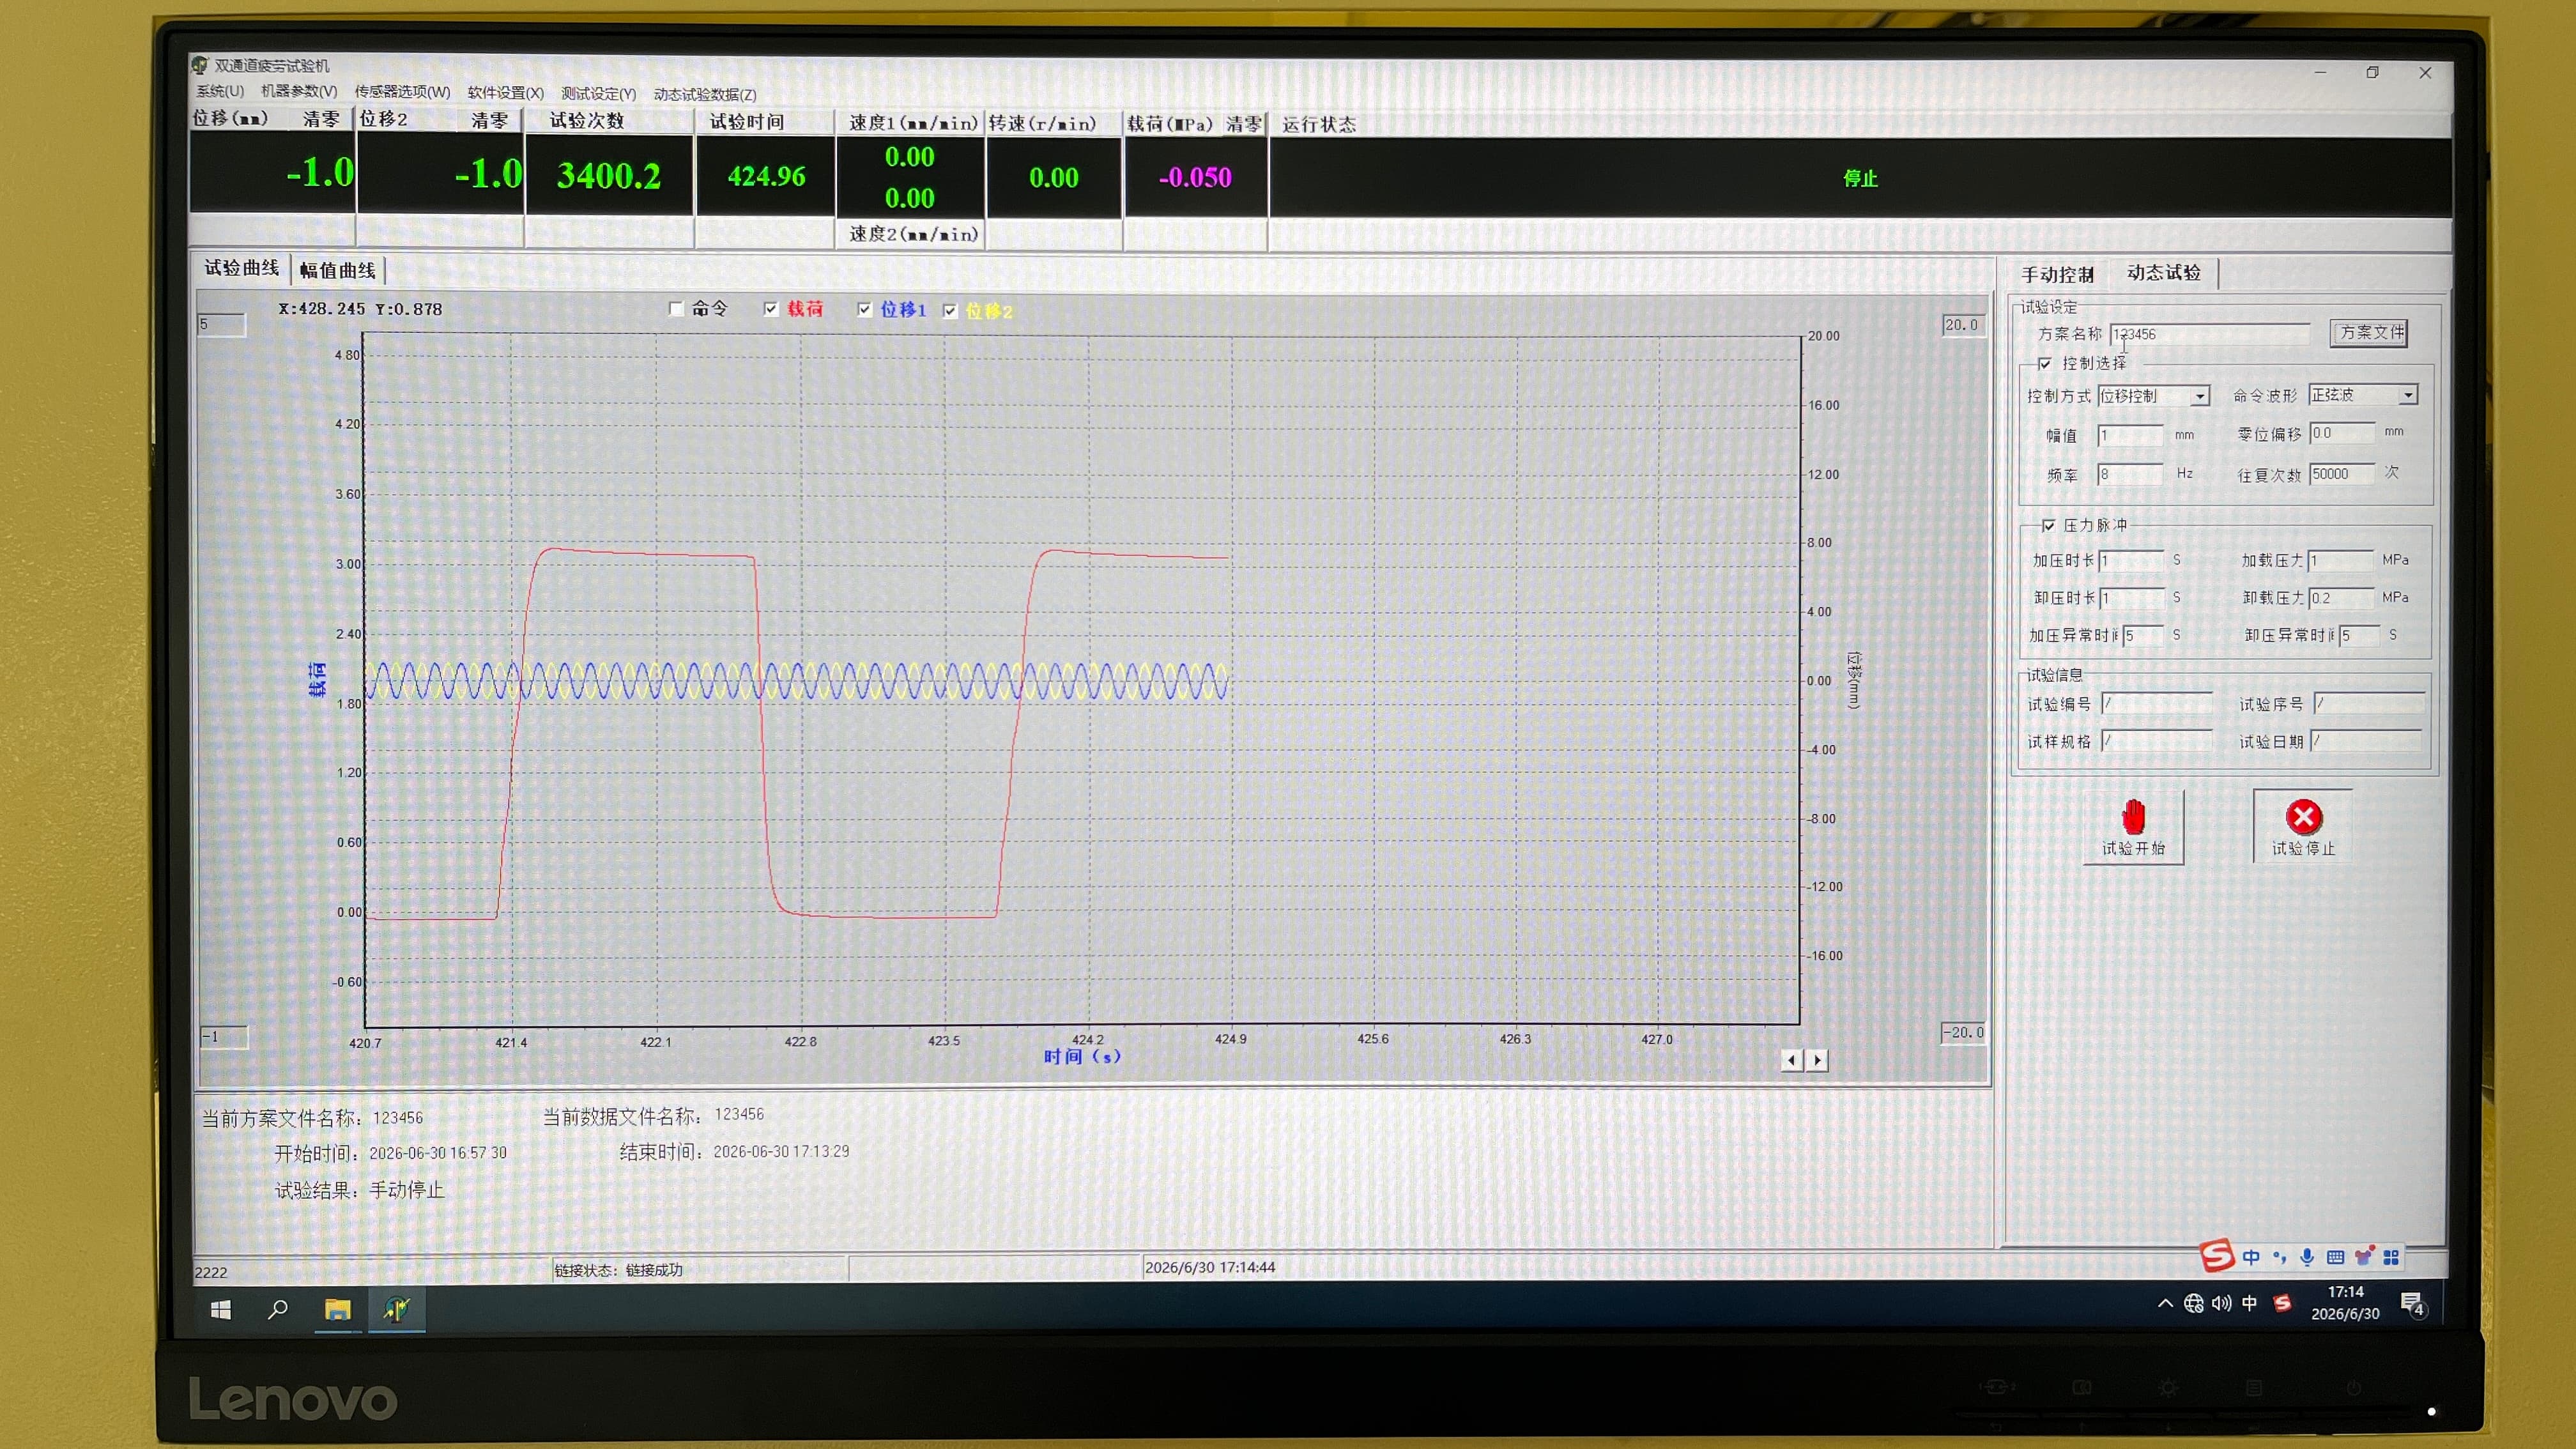2576x1449 pixels.
Task: Switch to the 手动控制 tab
Action: coord(2057,274)
